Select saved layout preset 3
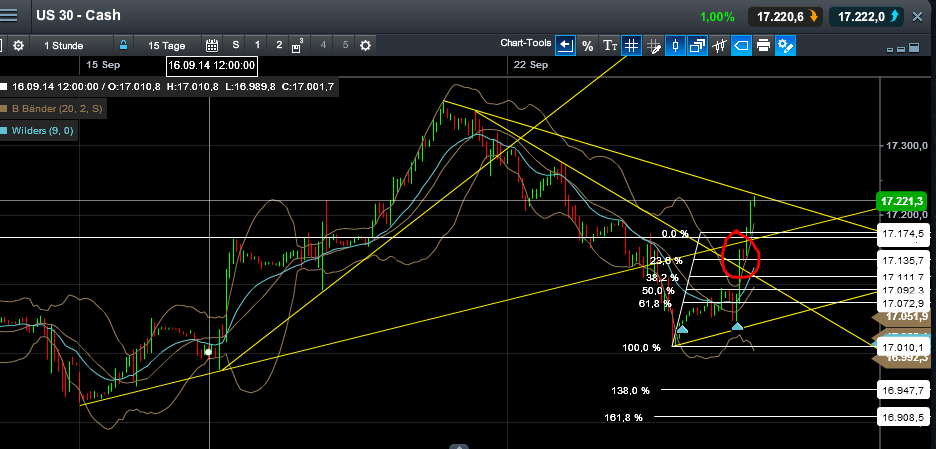This screenshot has height=449, width=936. click(297, 45)
